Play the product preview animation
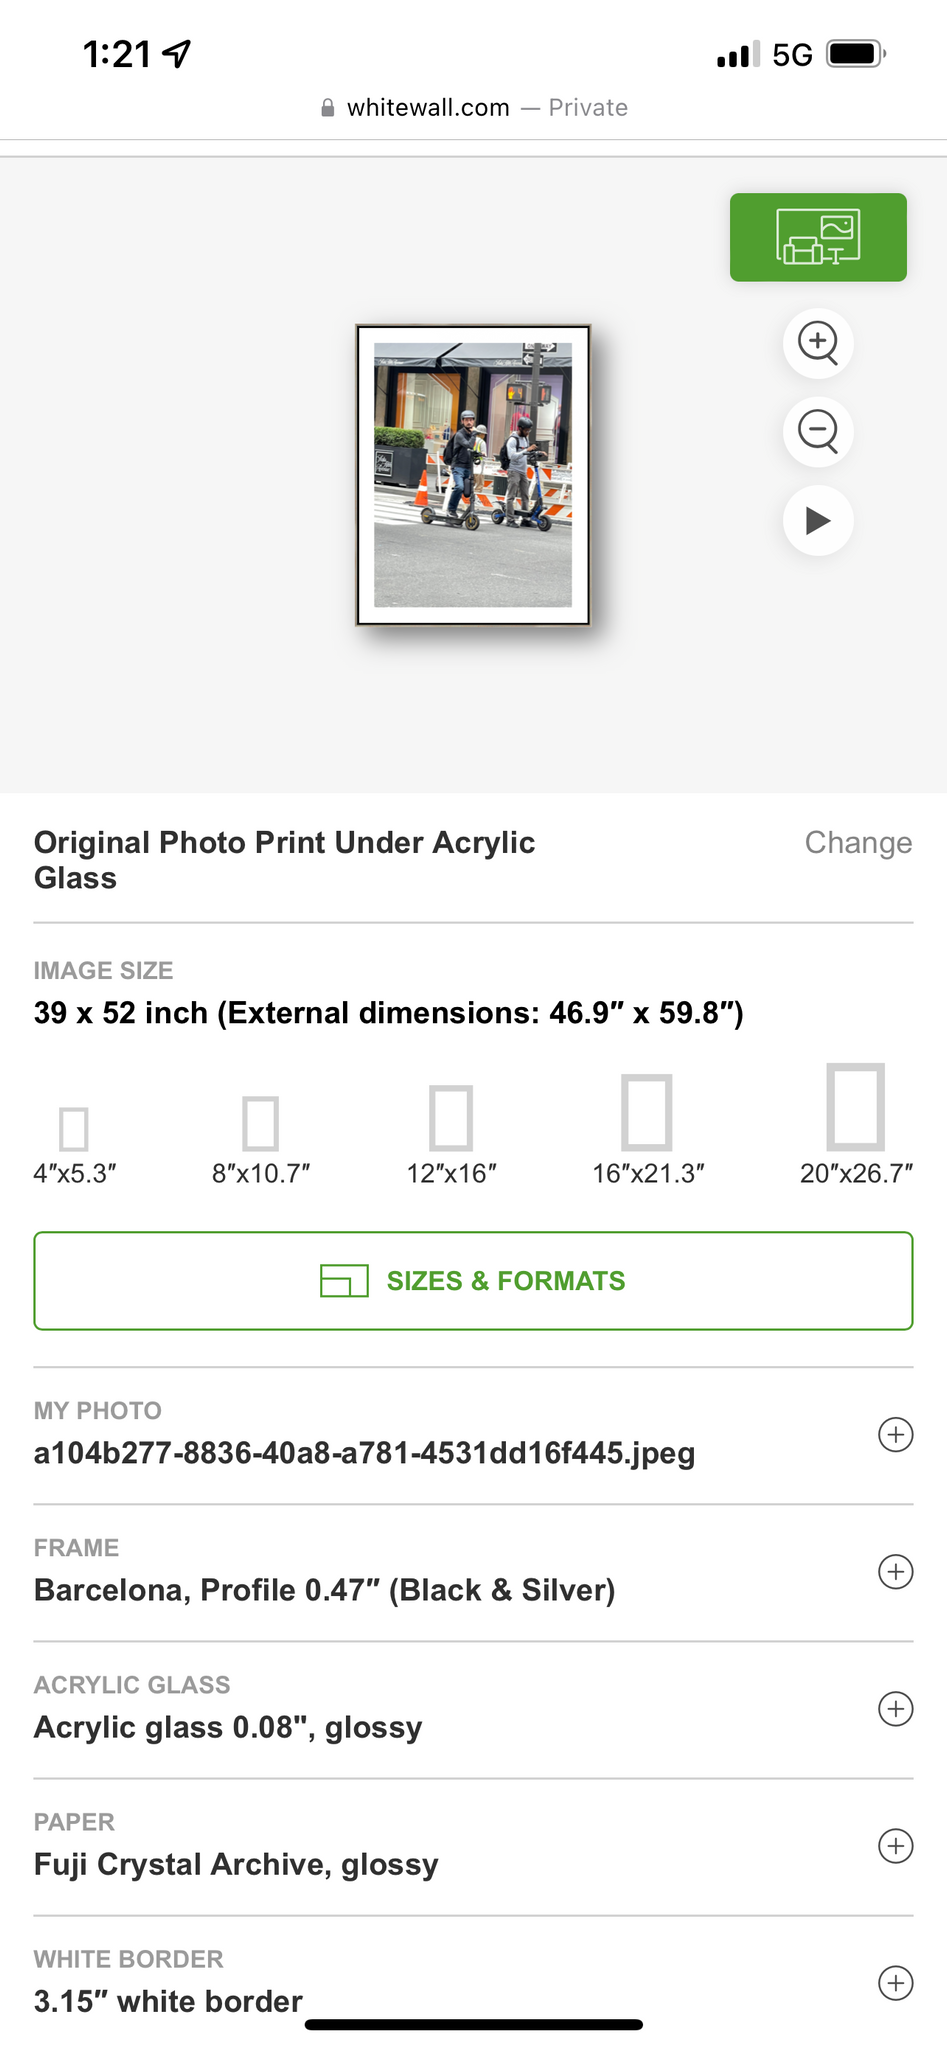 818,520
